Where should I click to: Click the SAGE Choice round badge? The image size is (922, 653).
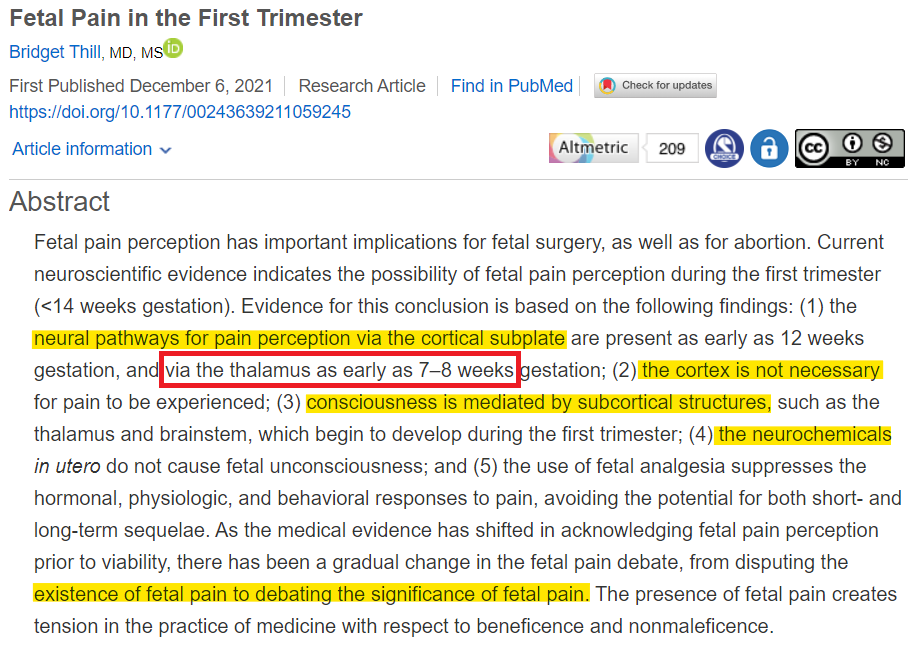pyautogui.click(x=724, y=148)
